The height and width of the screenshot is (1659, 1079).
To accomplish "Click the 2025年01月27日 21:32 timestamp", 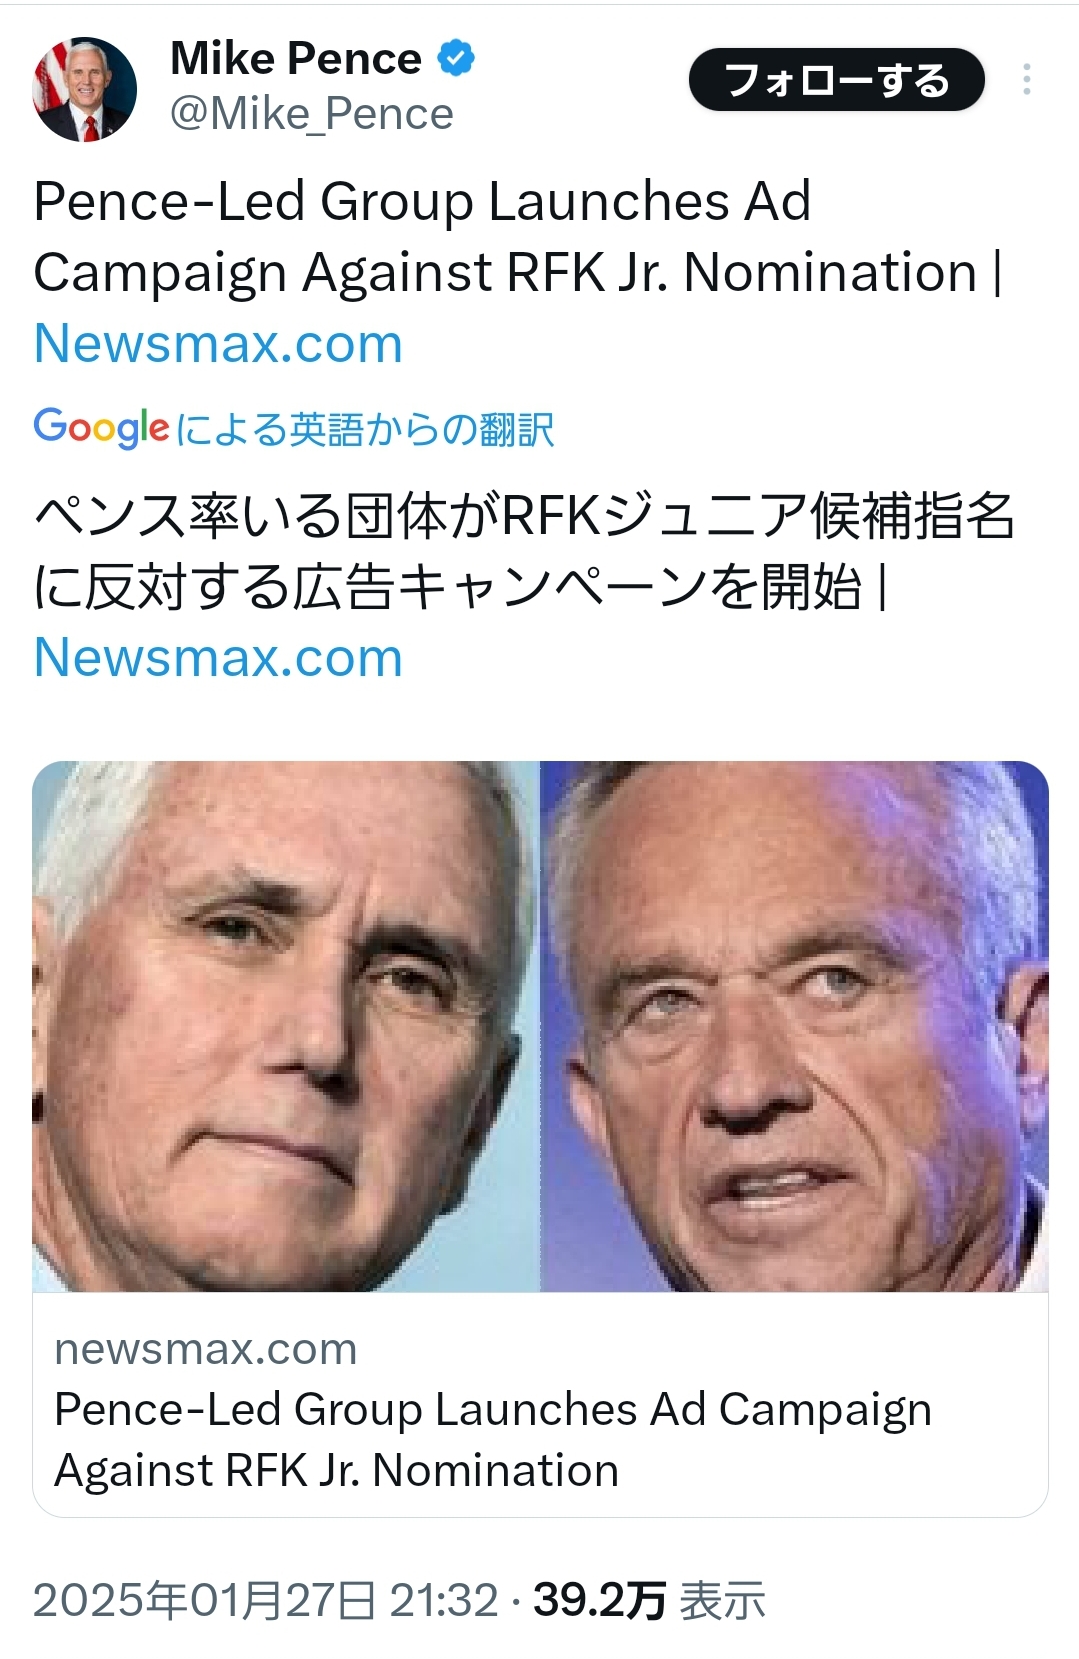I will 266,1600.
